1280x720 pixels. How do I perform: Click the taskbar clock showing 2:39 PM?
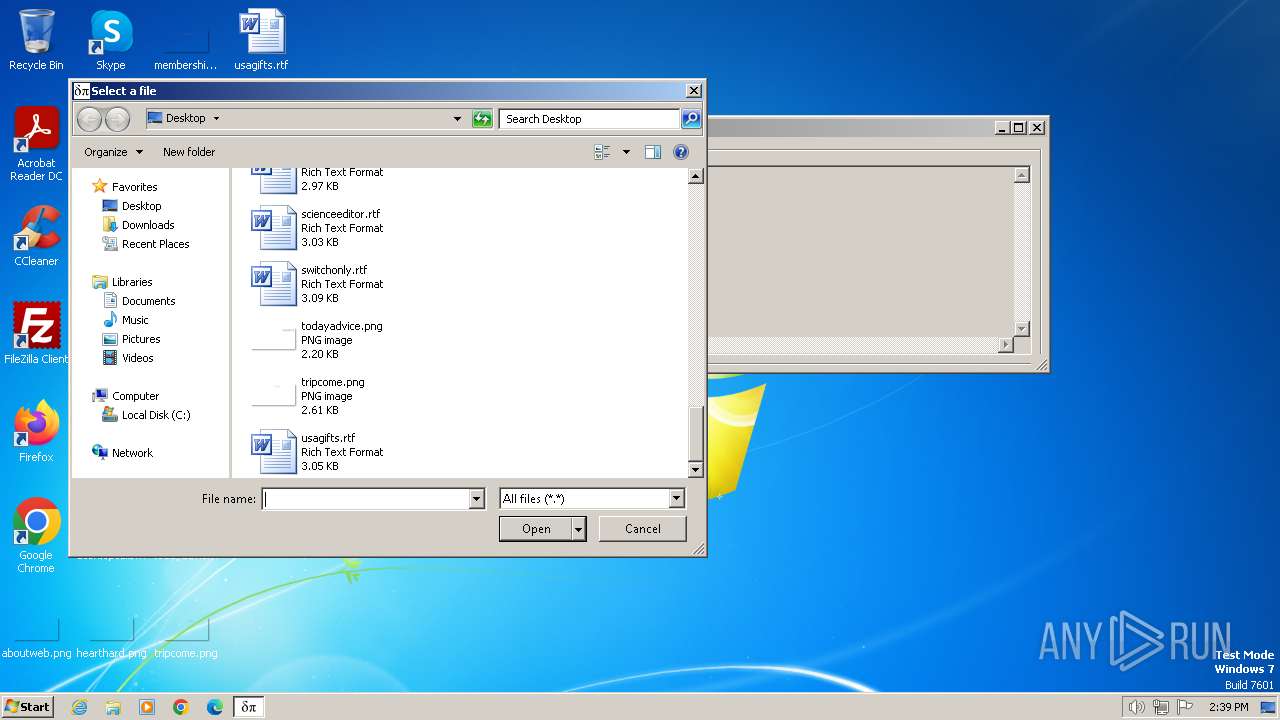click(x=1229, y=707)
